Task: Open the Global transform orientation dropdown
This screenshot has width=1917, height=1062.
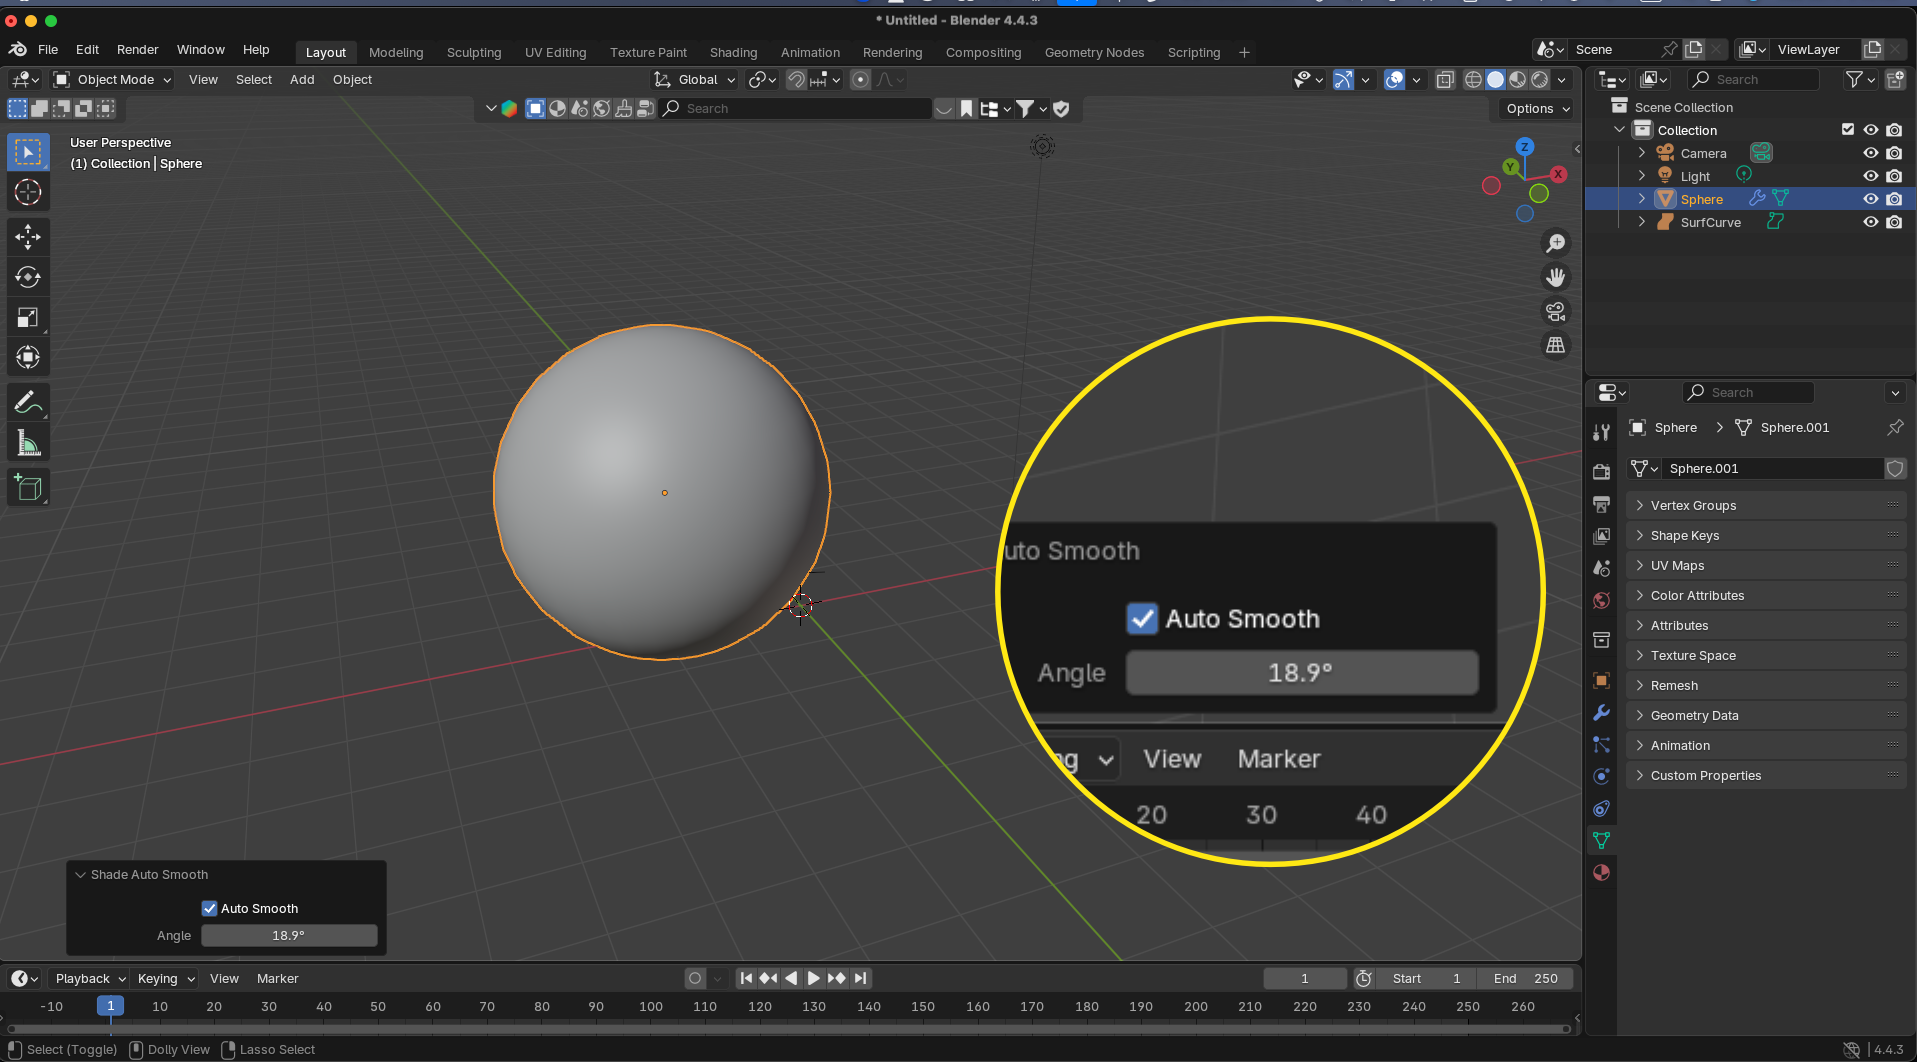Action: click(694, 80)
